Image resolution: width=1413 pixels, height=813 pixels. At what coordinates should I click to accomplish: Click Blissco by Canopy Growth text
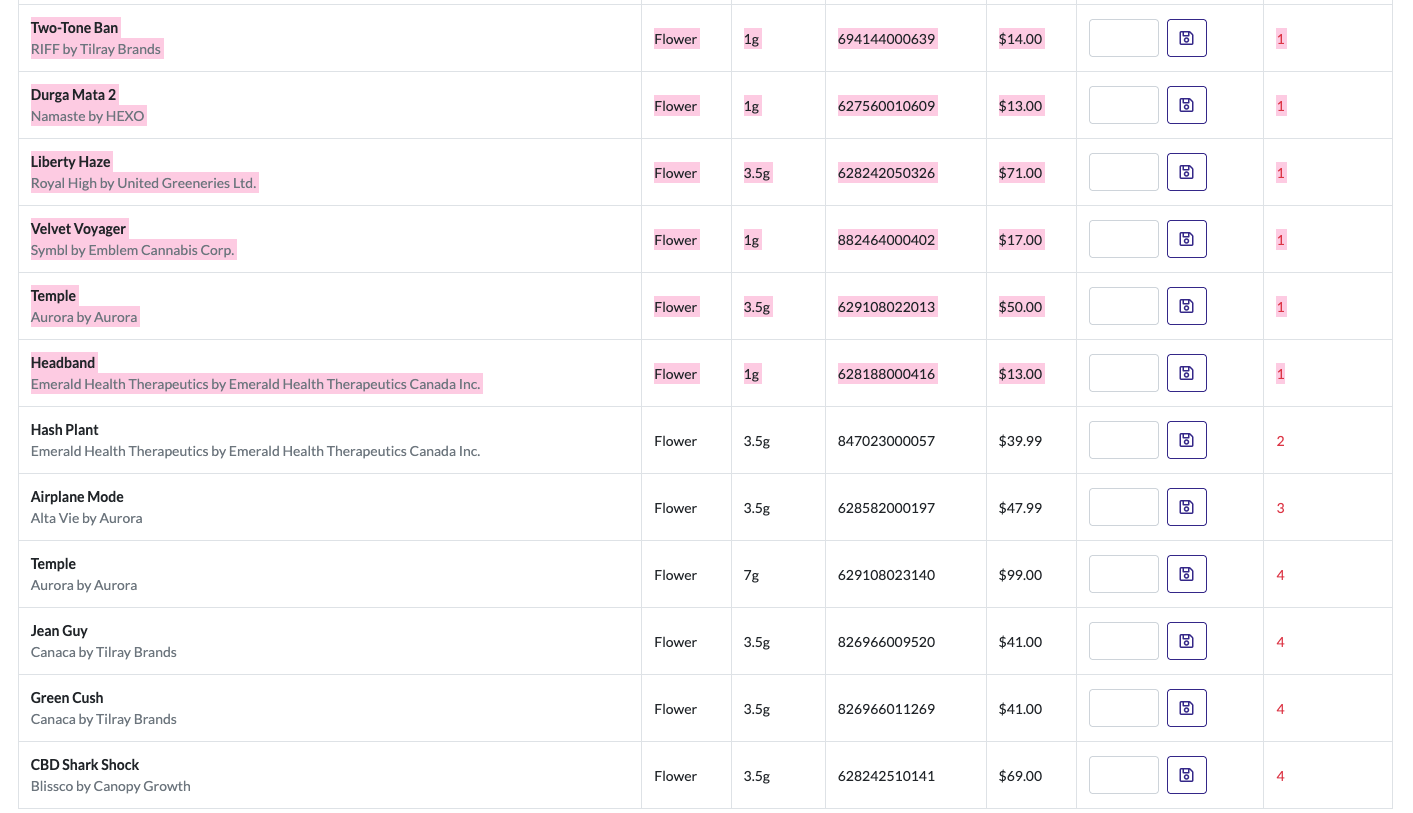pyautogui.click(x=111, y=786)
